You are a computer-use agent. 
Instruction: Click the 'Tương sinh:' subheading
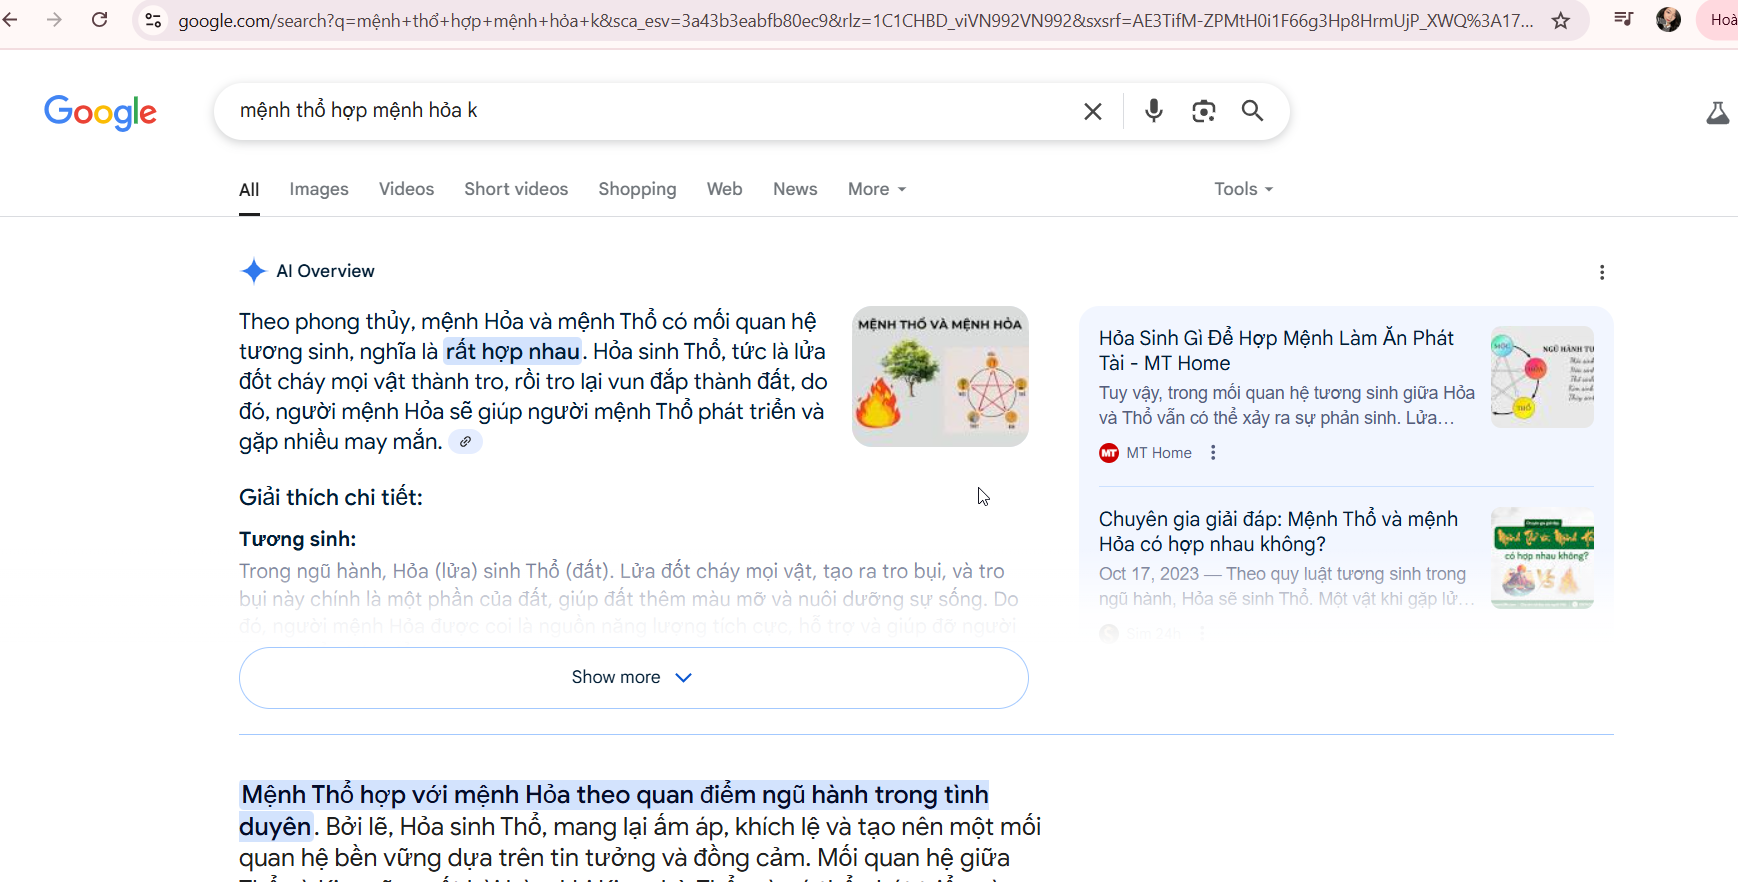[x=298, y=539]
